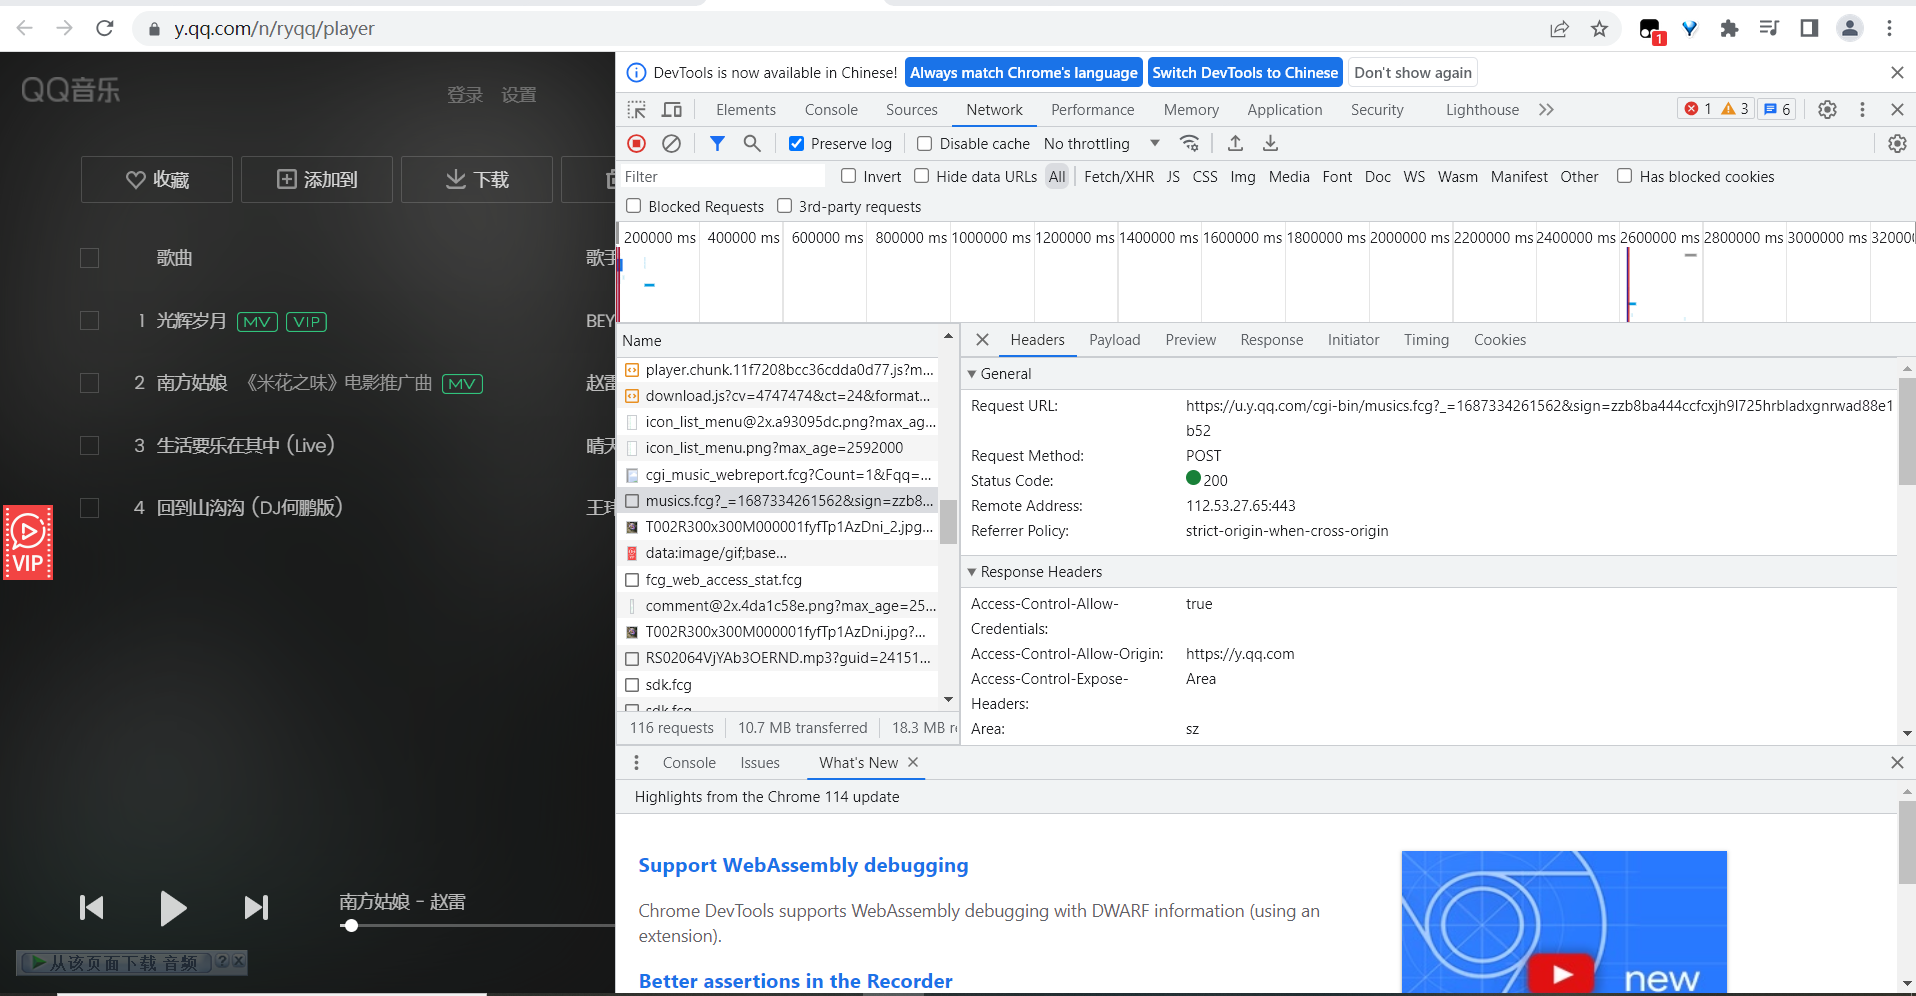Click the red VIP video icon
Image resolution: width=1916 pixels, height=996 pixels.
[x=28, y=543]
